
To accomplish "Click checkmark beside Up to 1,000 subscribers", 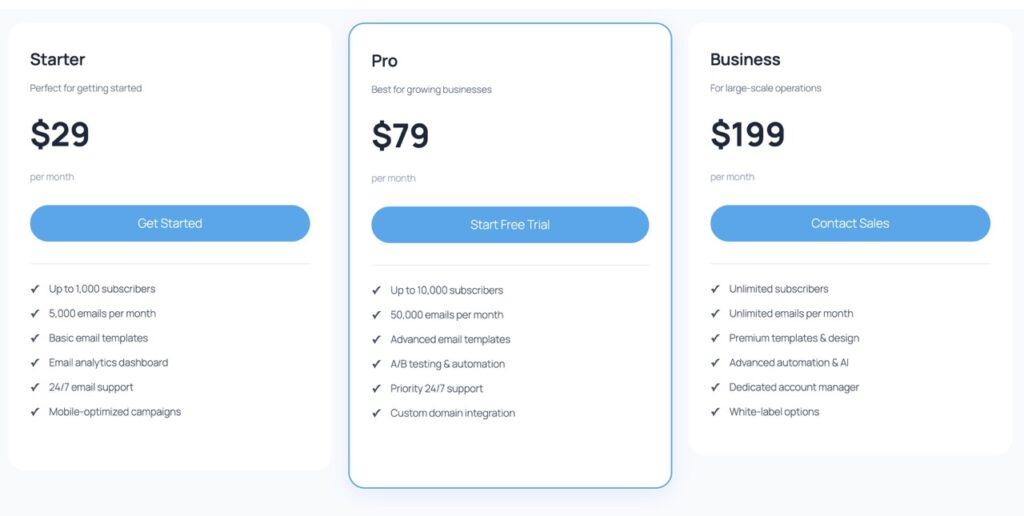I will [x=35, y=289].
